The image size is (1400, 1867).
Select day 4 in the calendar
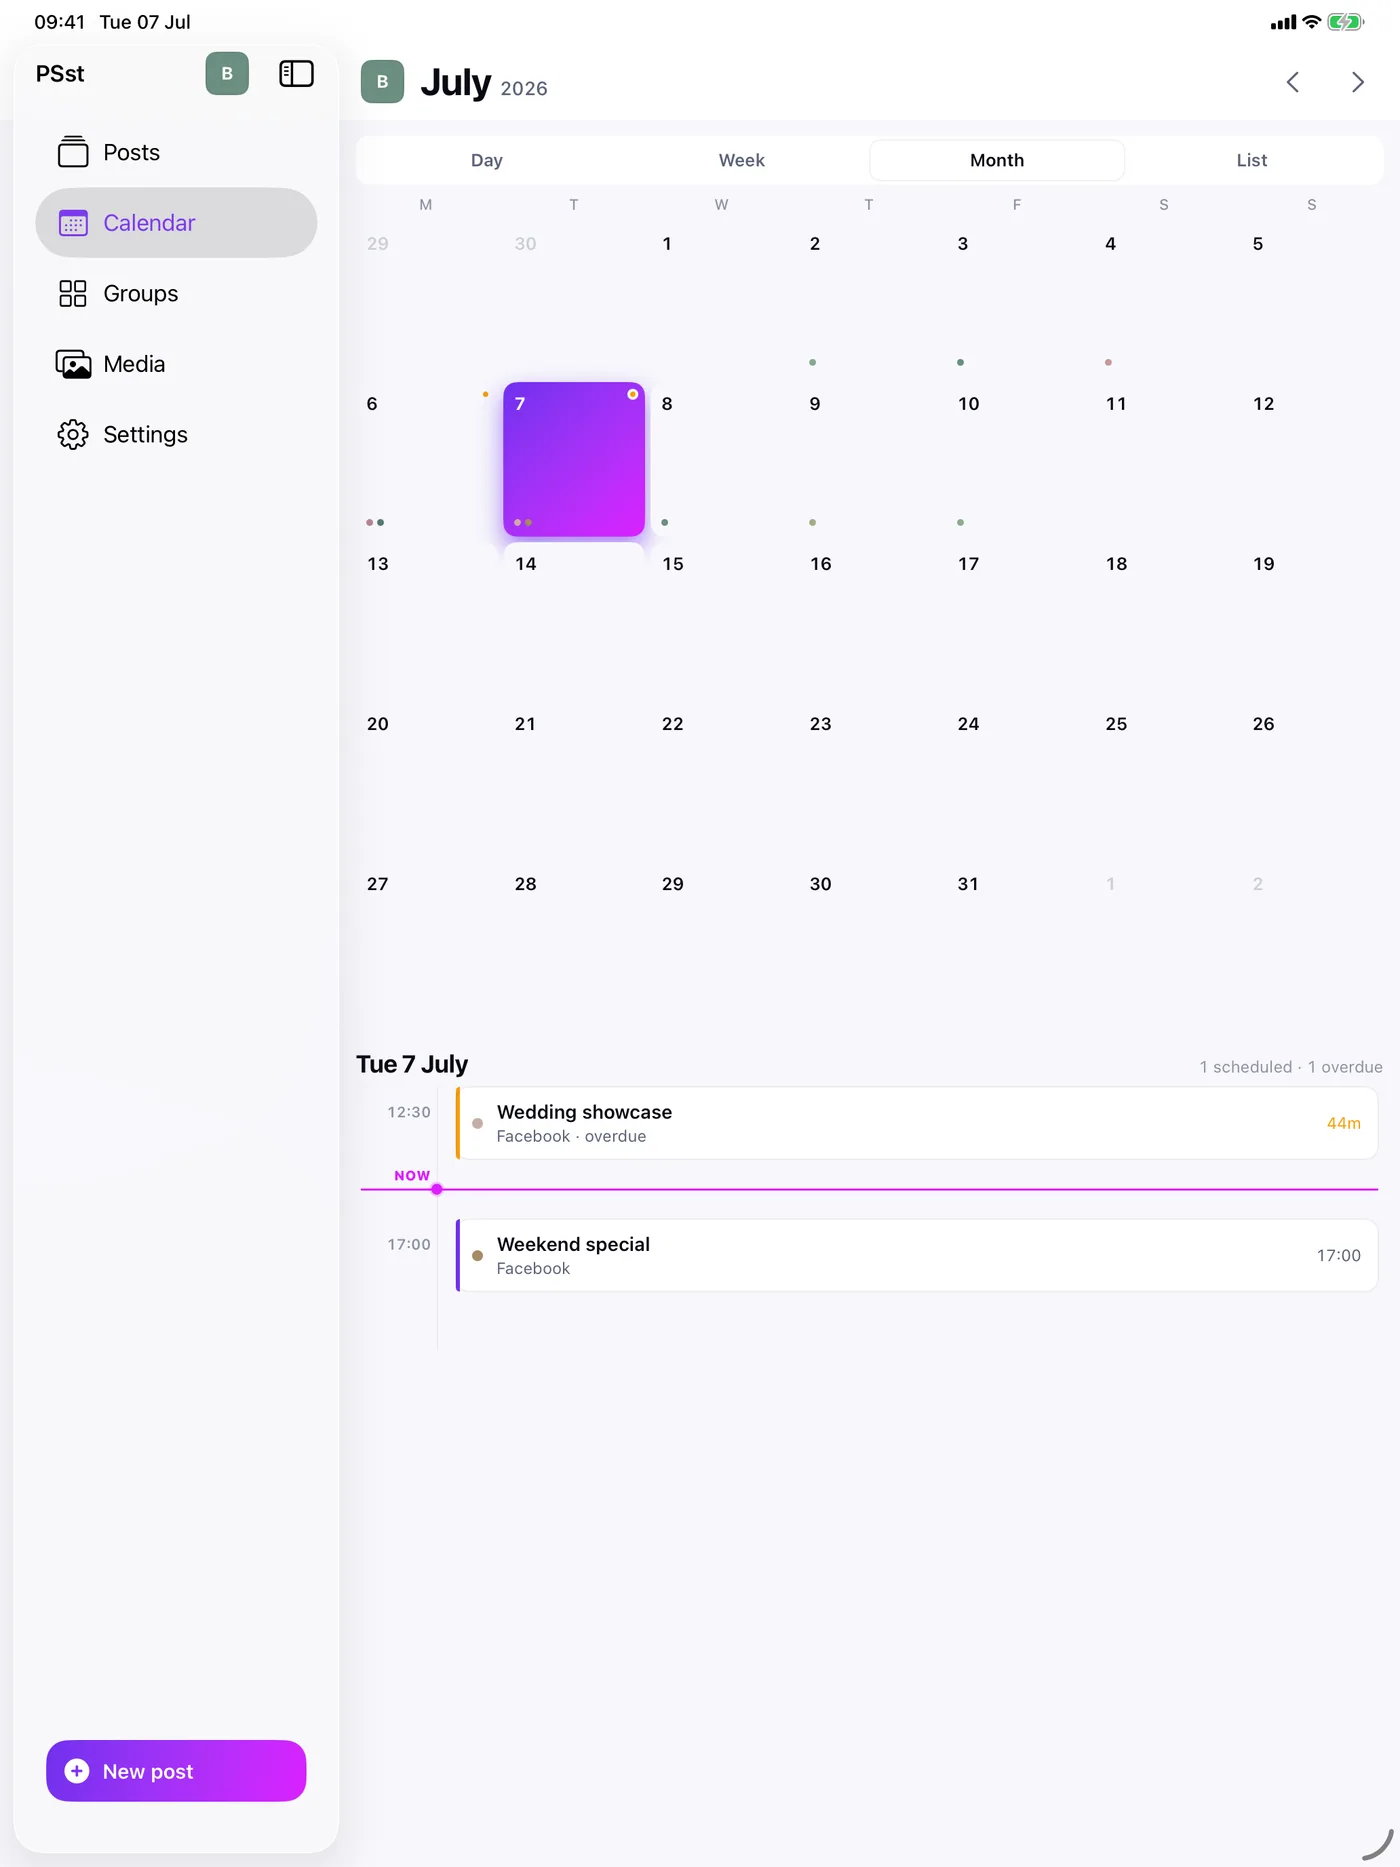(1164, 299)
